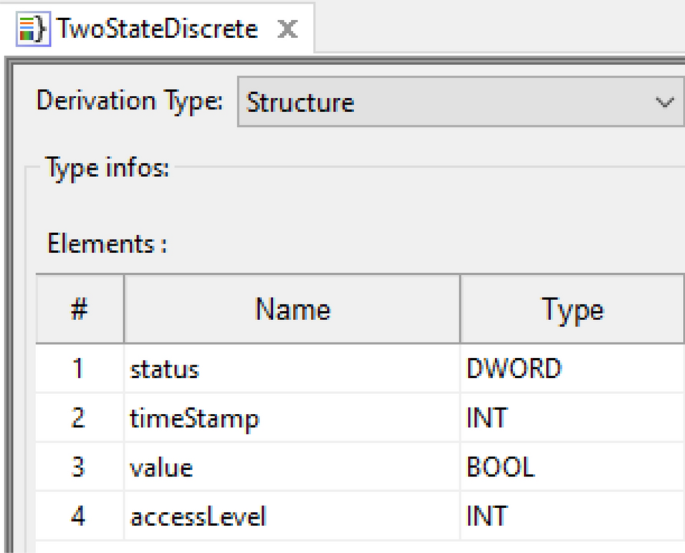
Task: Select row number 1 in Elements
Action: pyautogui.click(x=80, y=369)
